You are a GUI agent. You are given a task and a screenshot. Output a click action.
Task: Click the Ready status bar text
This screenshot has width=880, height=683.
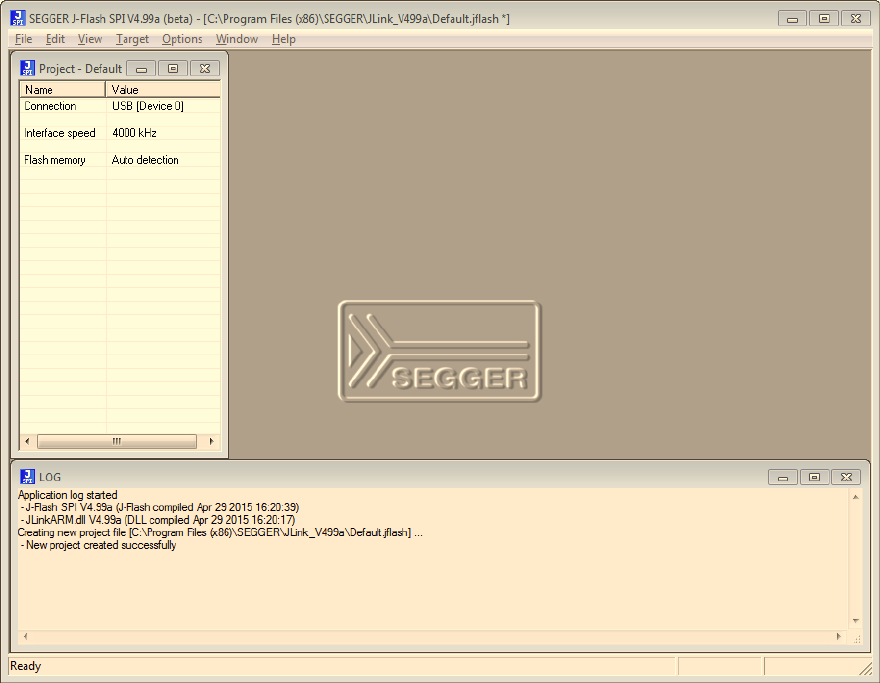[x=25, y=666]
